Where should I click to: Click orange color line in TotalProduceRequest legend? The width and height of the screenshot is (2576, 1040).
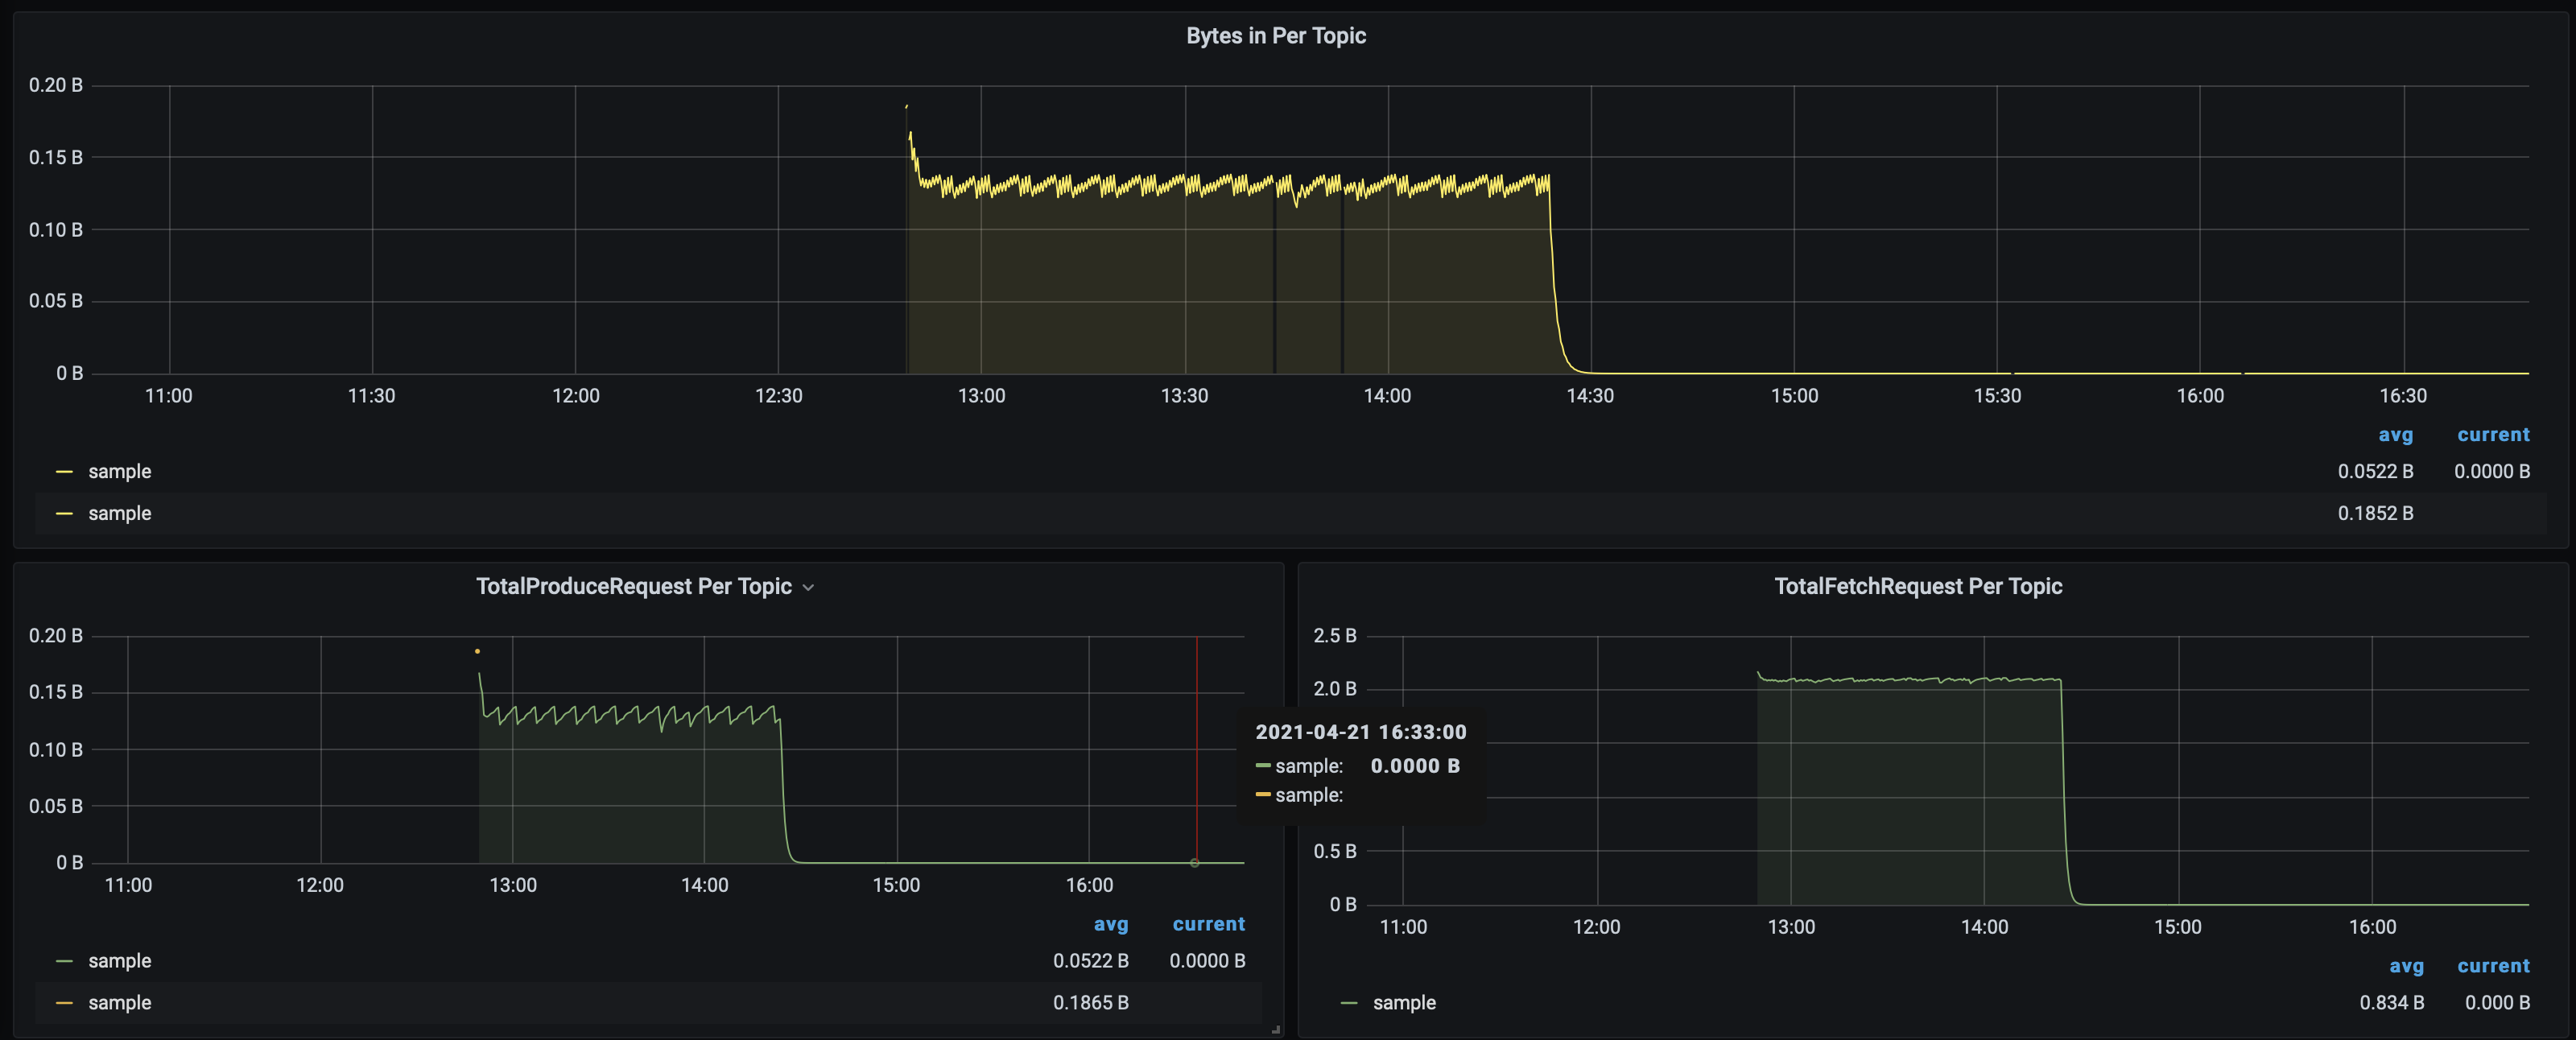point(65,1003)
